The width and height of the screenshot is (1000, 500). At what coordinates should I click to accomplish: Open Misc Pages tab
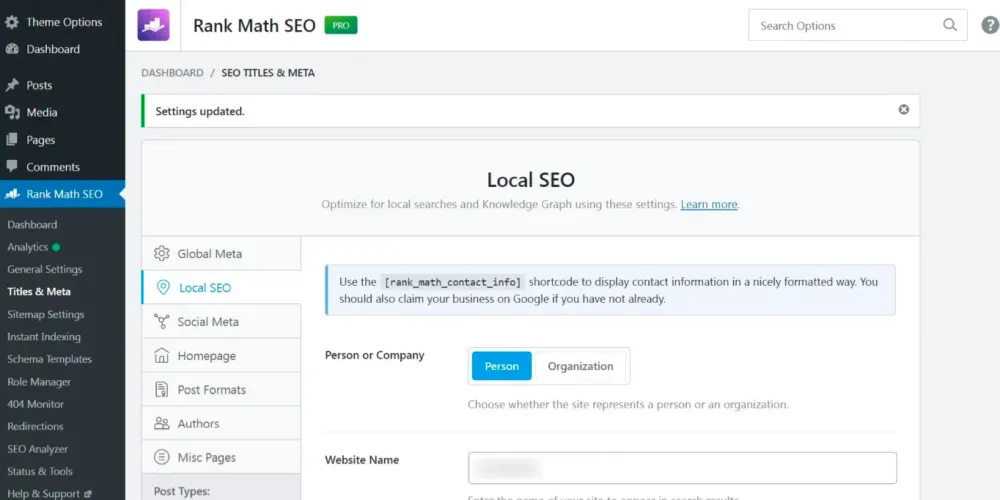(221, 457)
